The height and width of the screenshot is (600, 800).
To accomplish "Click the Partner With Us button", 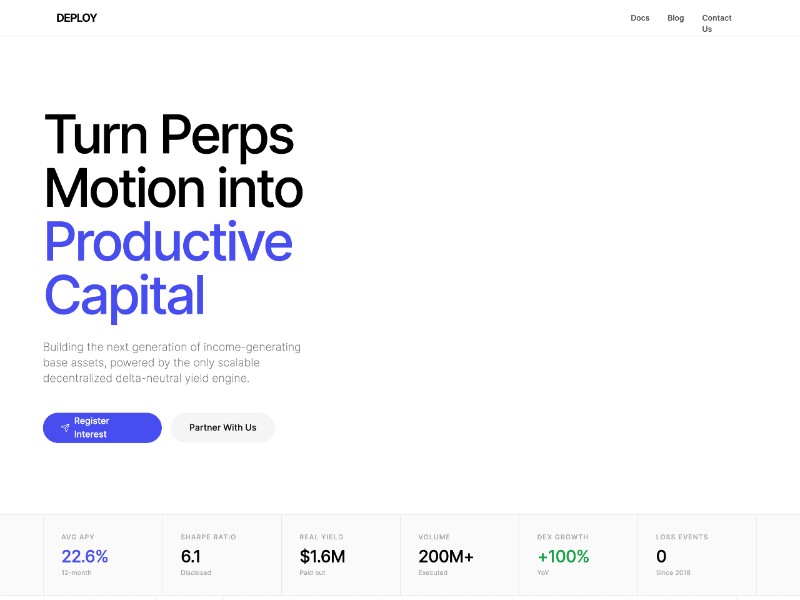I will [222, 427].
